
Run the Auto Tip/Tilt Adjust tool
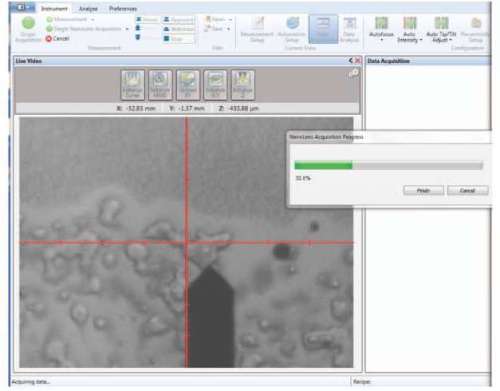click(x=441, y=29)
